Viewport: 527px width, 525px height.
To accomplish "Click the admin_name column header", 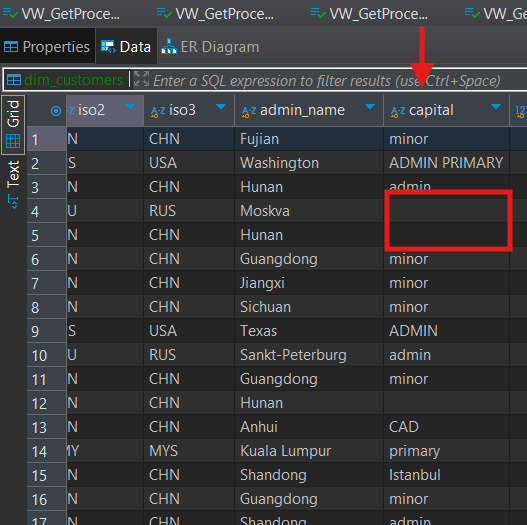I will [309, 110].
